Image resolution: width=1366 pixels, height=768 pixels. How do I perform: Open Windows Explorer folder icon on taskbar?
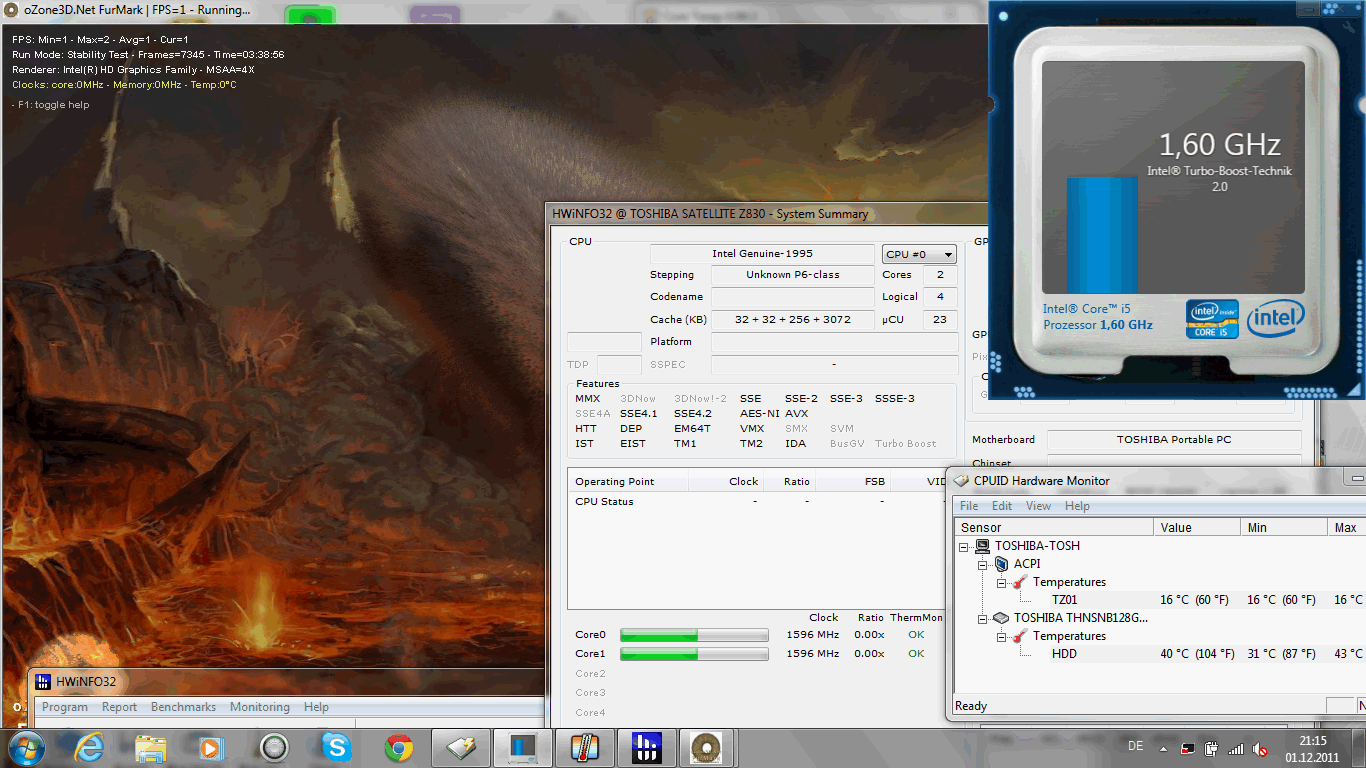[x=151, y=747]
